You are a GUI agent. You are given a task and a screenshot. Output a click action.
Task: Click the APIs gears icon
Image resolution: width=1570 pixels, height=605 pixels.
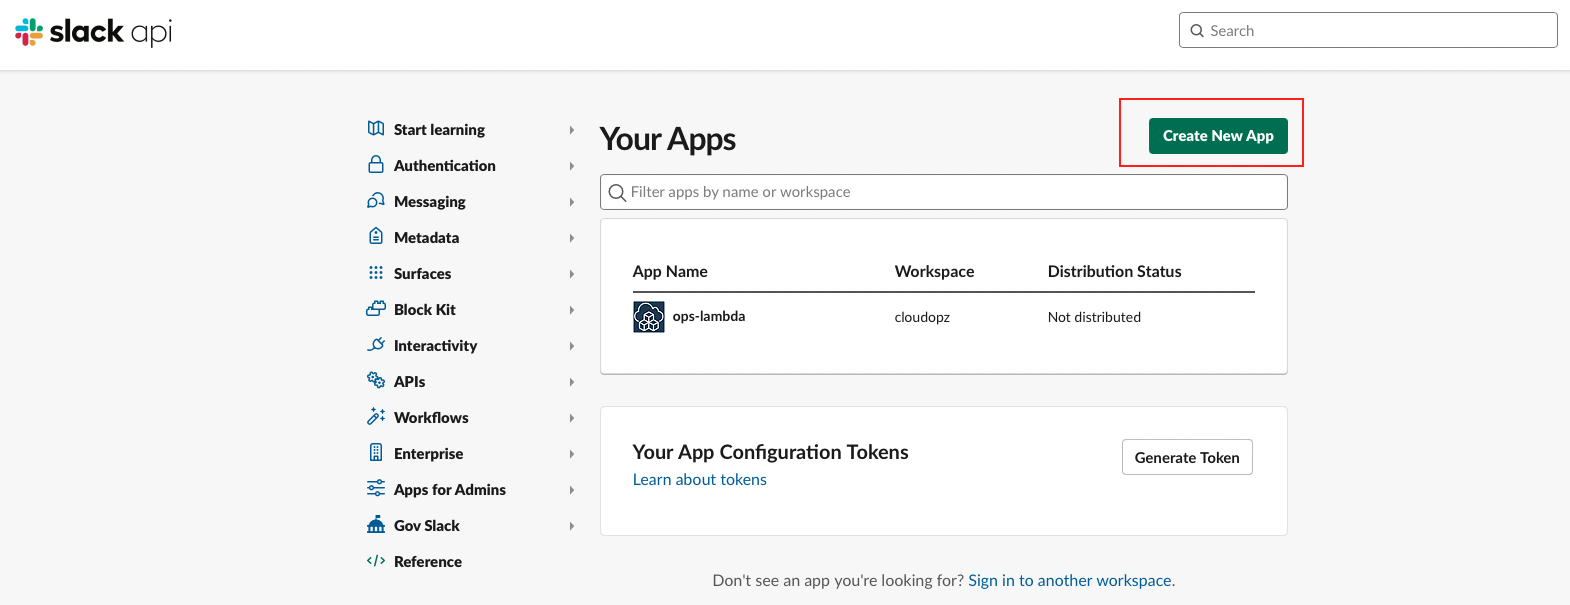click(376, 380)
